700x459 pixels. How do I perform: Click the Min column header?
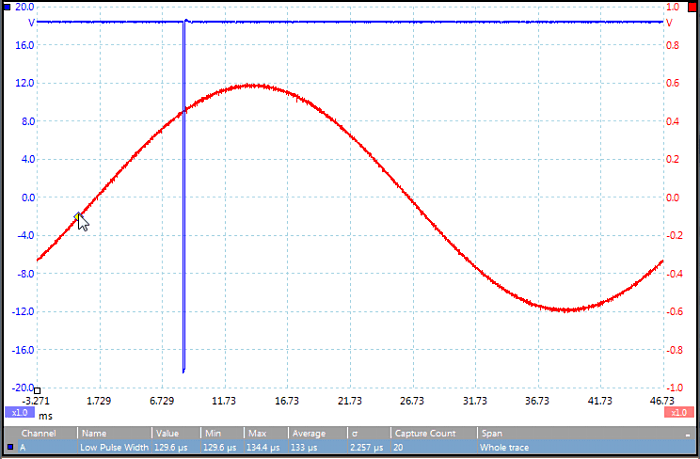(x=213, y=433)
